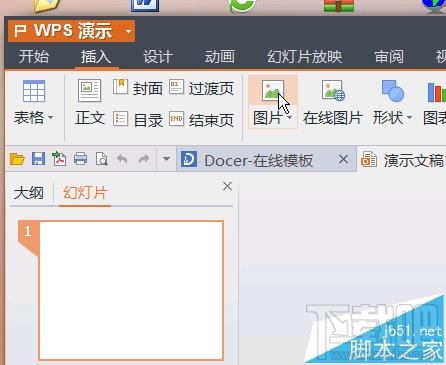Image resolution: width=446 pixels, height=365 pixels.
Task: Insert a 图表 chart
Action: coord(435,103)
